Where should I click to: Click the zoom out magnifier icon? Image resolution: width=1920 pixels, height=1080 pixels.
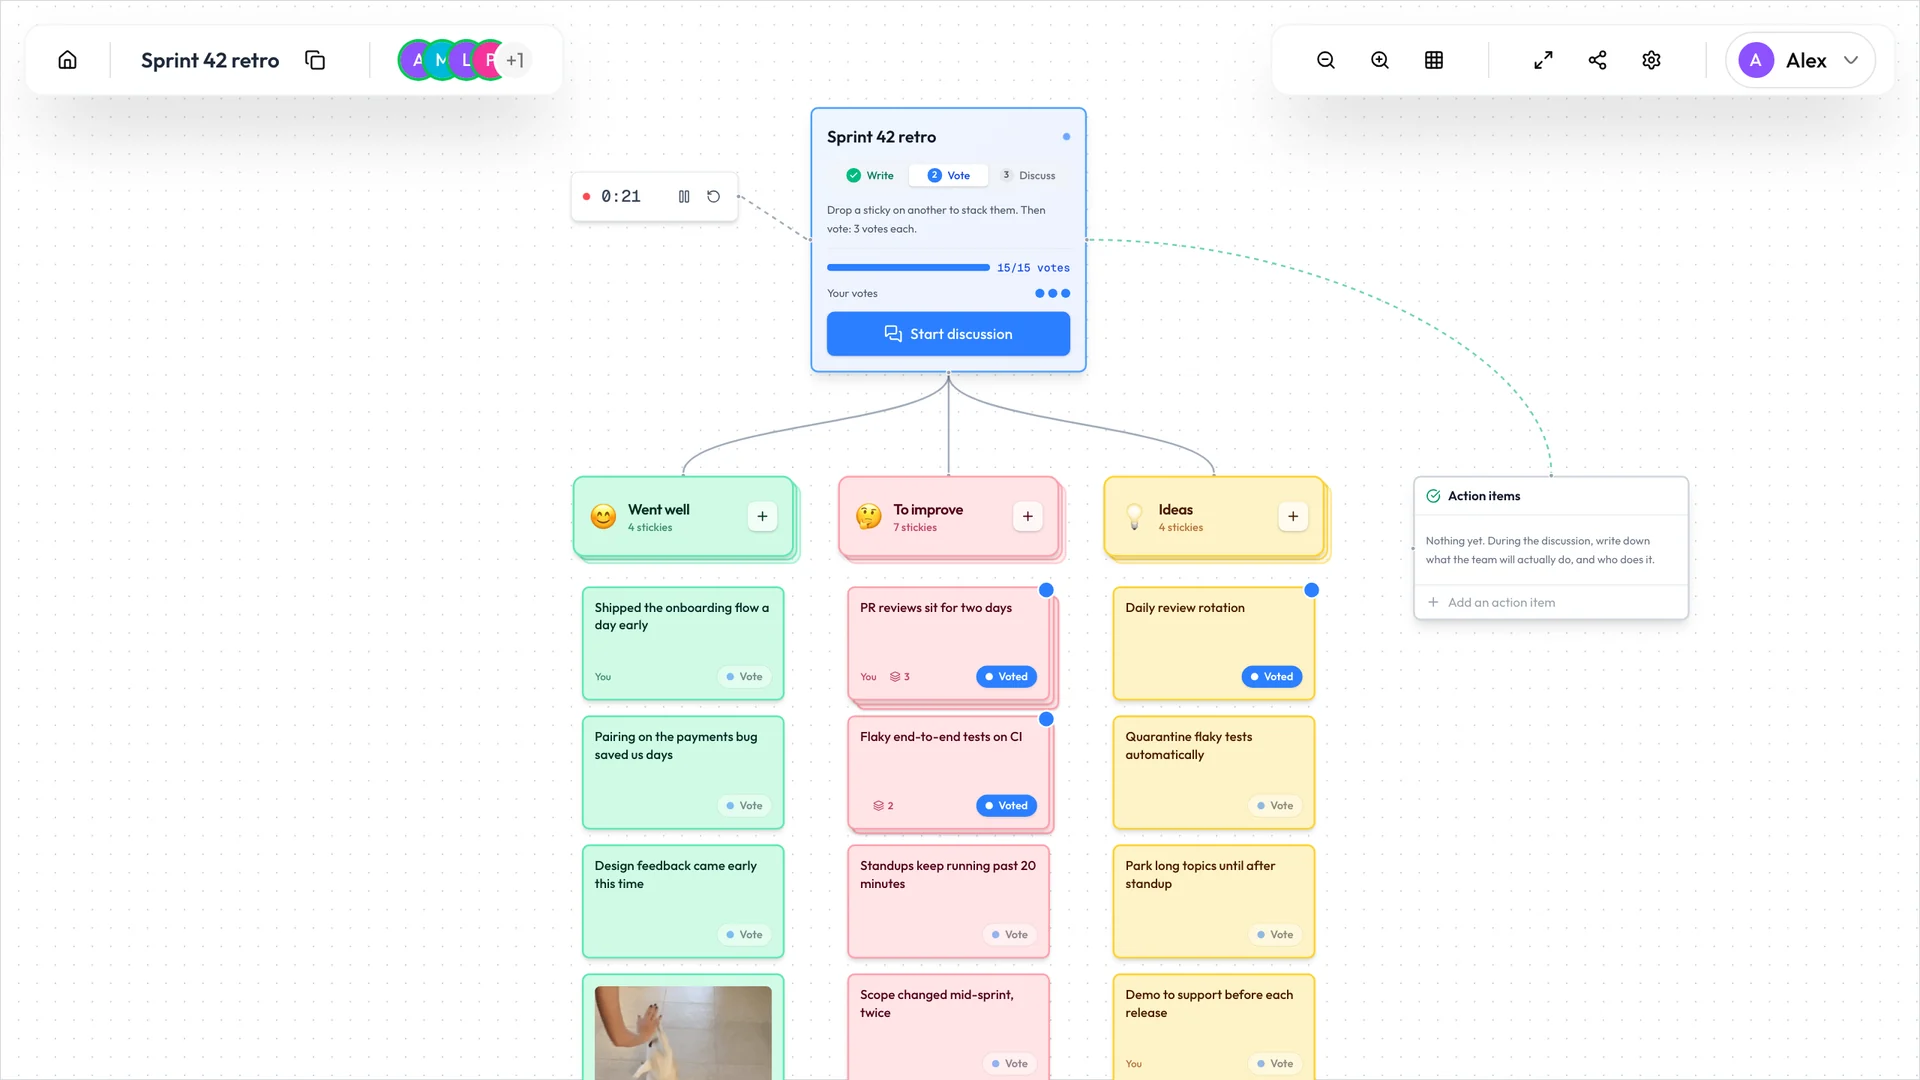point(1326,60)
